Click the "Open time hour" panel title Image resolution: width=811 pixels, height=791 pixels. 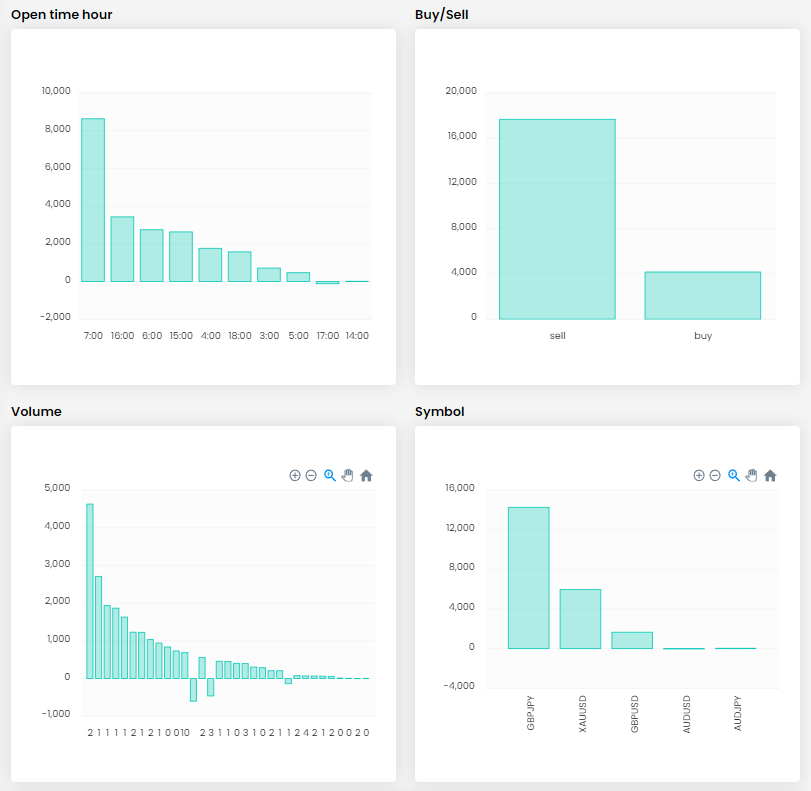coord(62,14)
